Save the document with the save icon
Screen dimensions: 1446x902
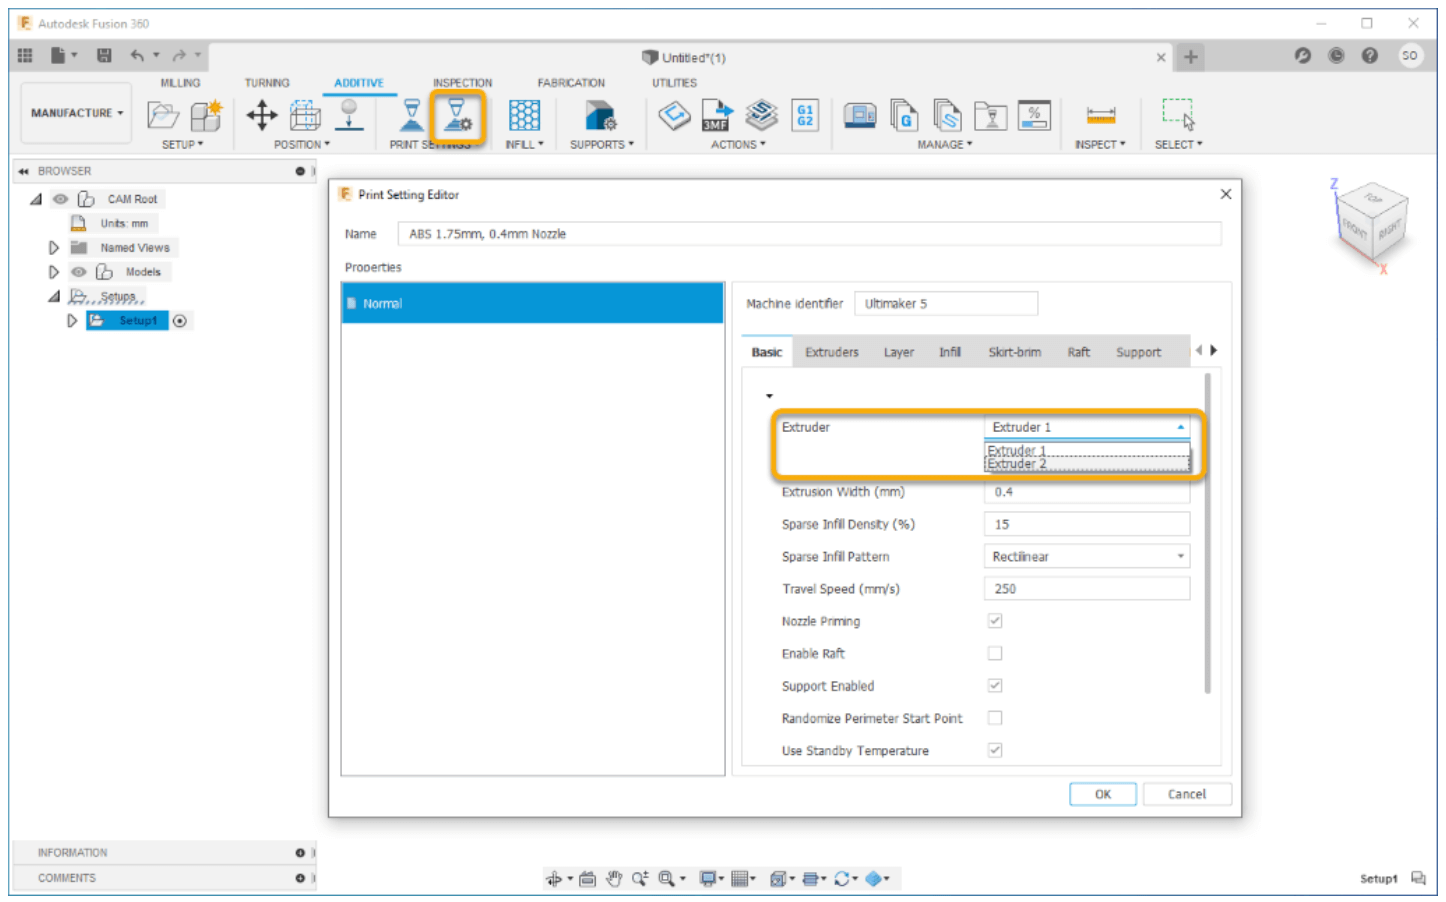click(x=104, y=56)
